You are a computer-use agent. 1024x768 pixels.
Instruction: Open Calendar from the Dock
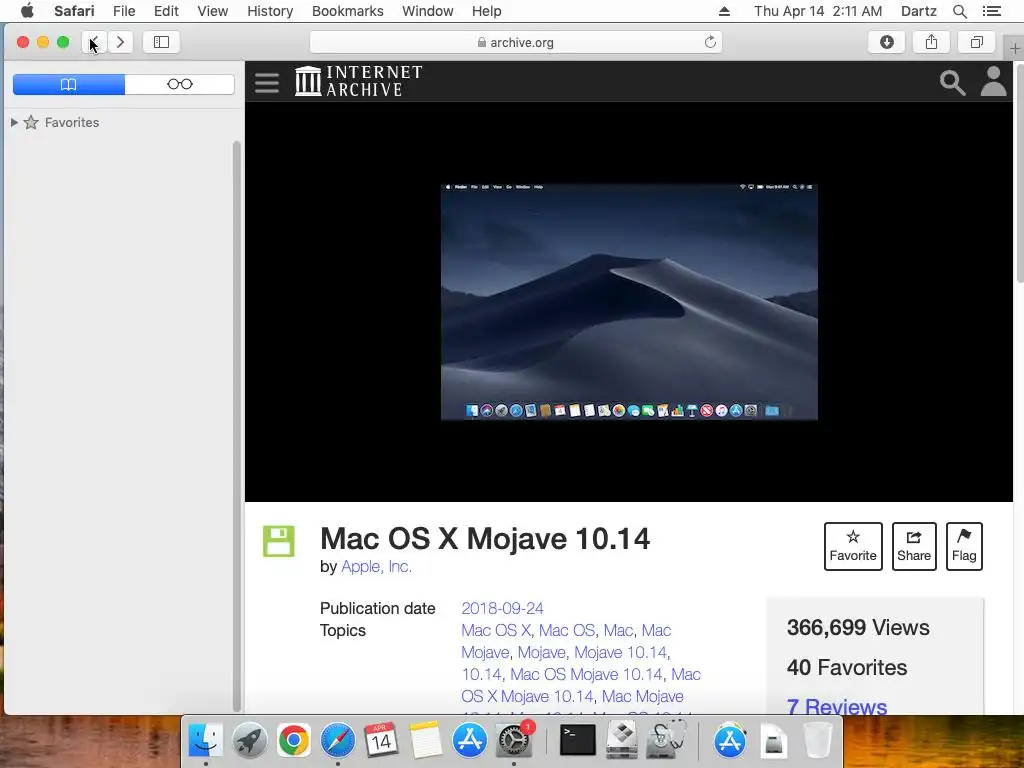(381, 741)
